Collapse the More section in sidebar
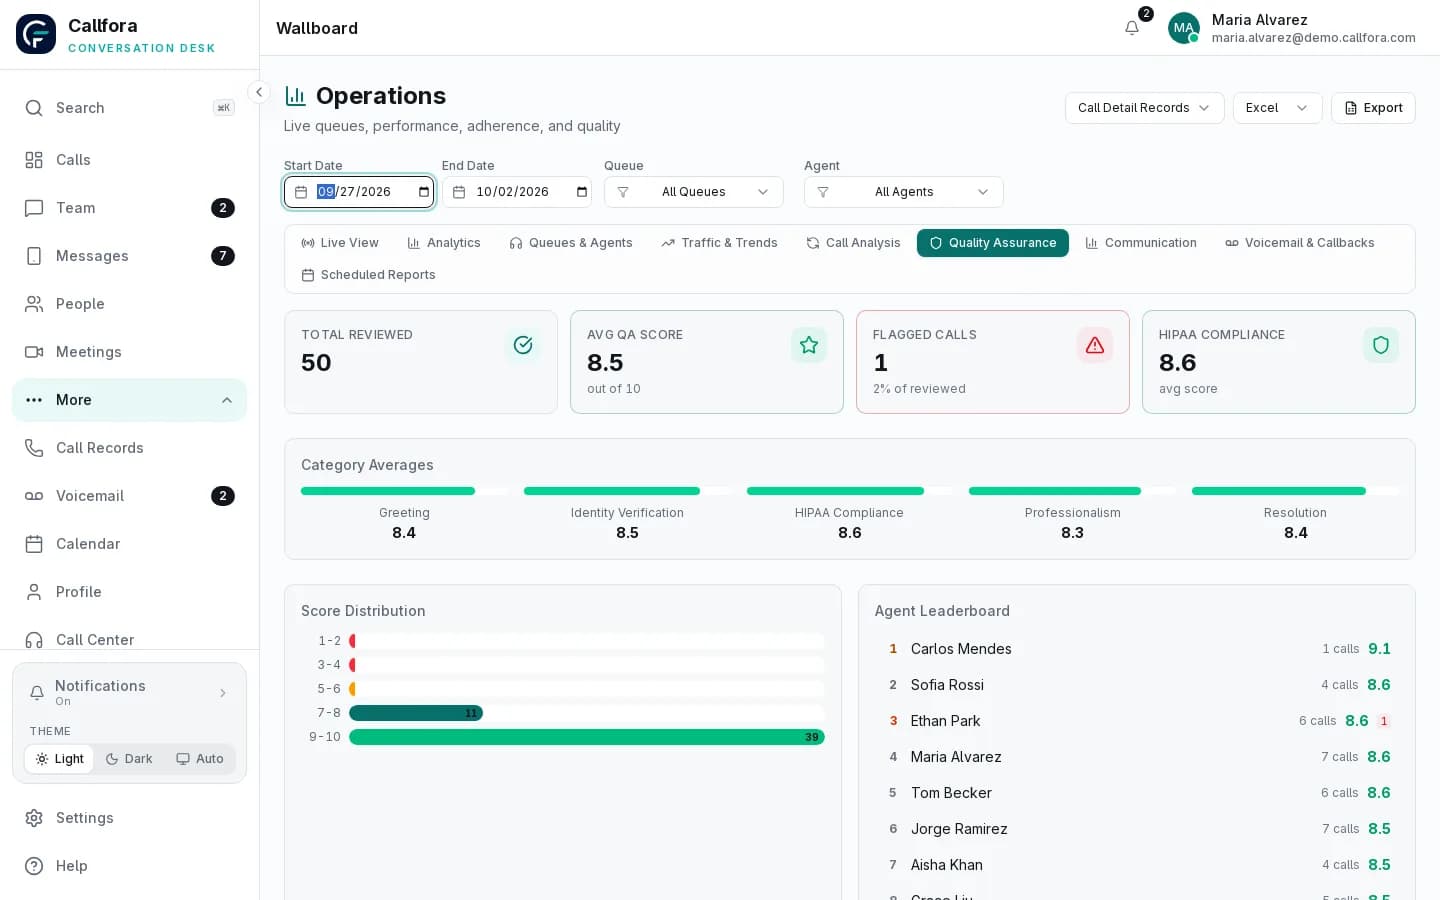The image size is (1440, 900). pos(129,400)
